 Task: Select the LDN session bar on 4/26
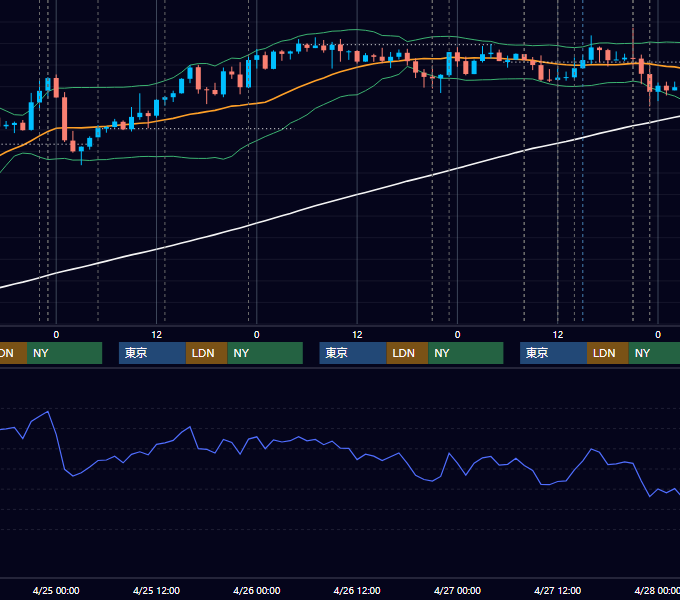point(407,353)
